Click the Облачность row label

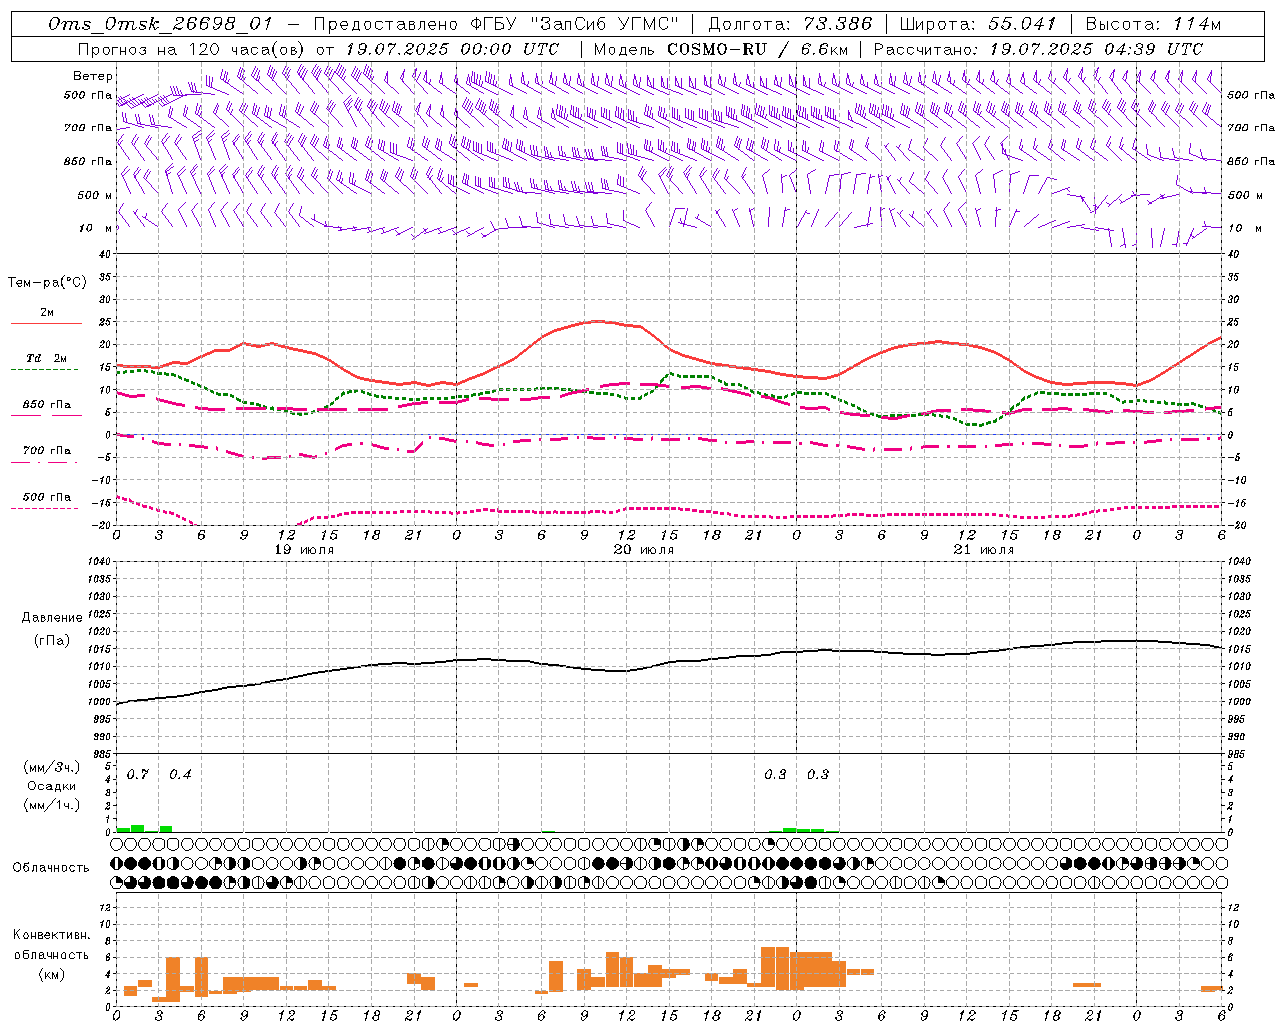click(51, 868)
